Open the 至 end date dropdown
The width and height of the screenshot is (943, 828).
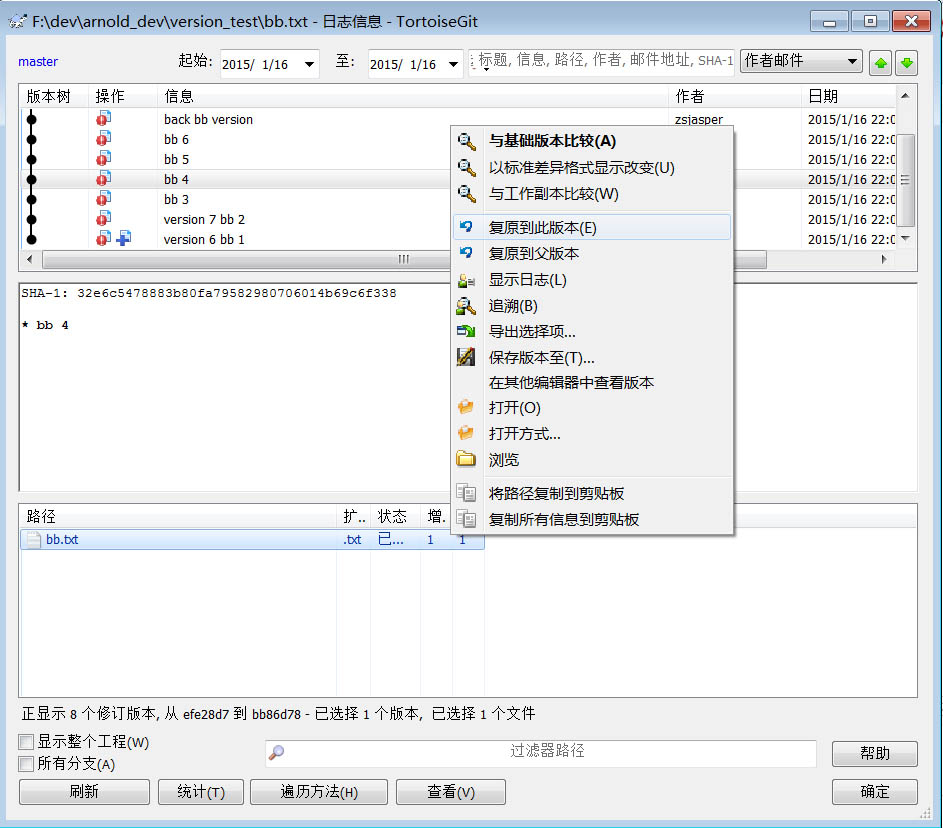pos(453,64)
